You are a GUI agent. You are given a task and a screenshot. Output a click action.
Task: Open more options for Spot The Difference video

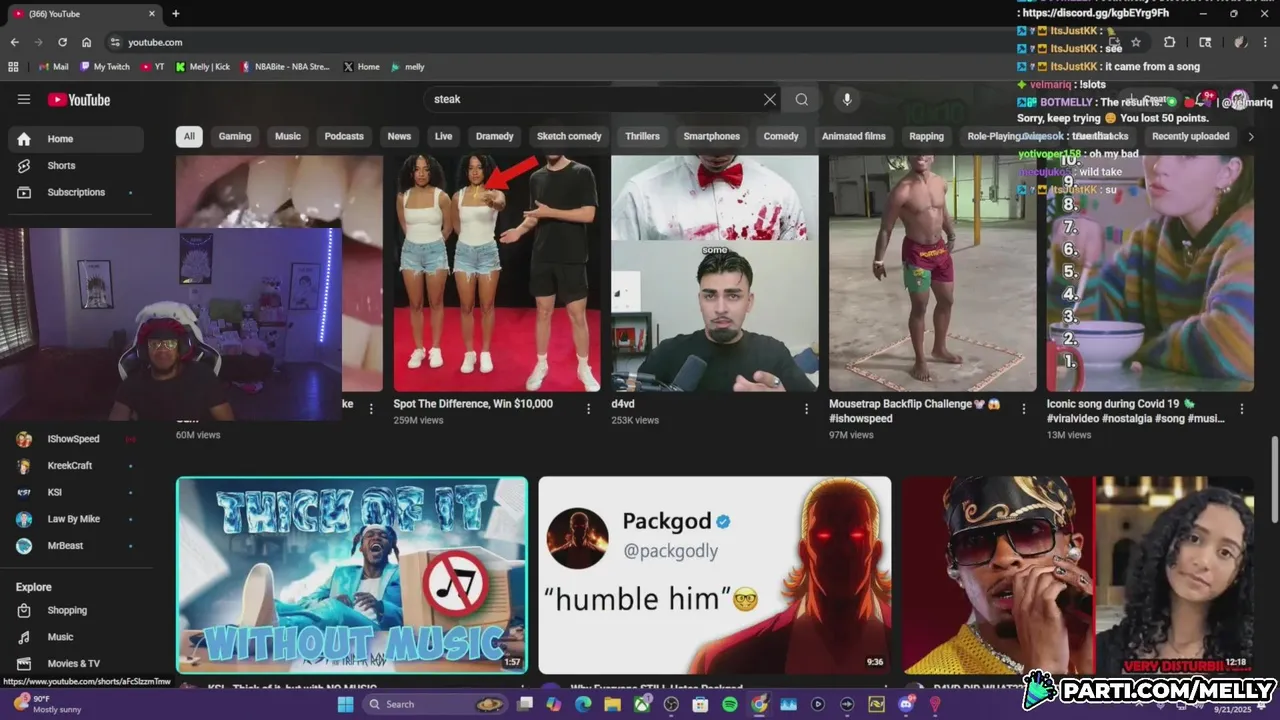click(x=588, y=408)
